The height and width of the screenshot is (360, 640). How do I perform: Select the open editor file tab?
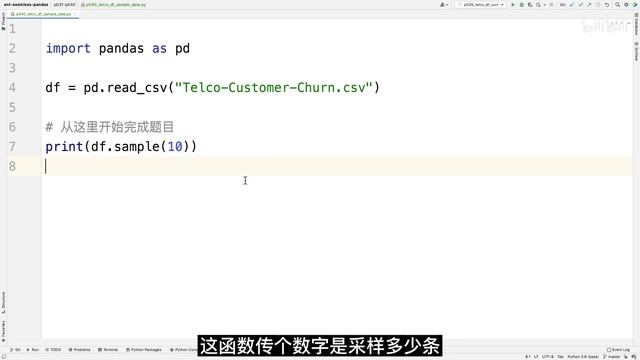(x=43, y=14)
